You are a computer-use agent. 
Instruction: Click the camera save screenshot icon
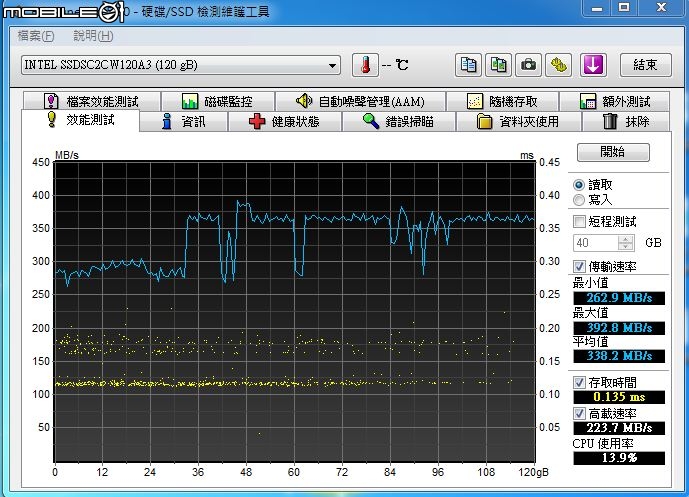[528, 65]
